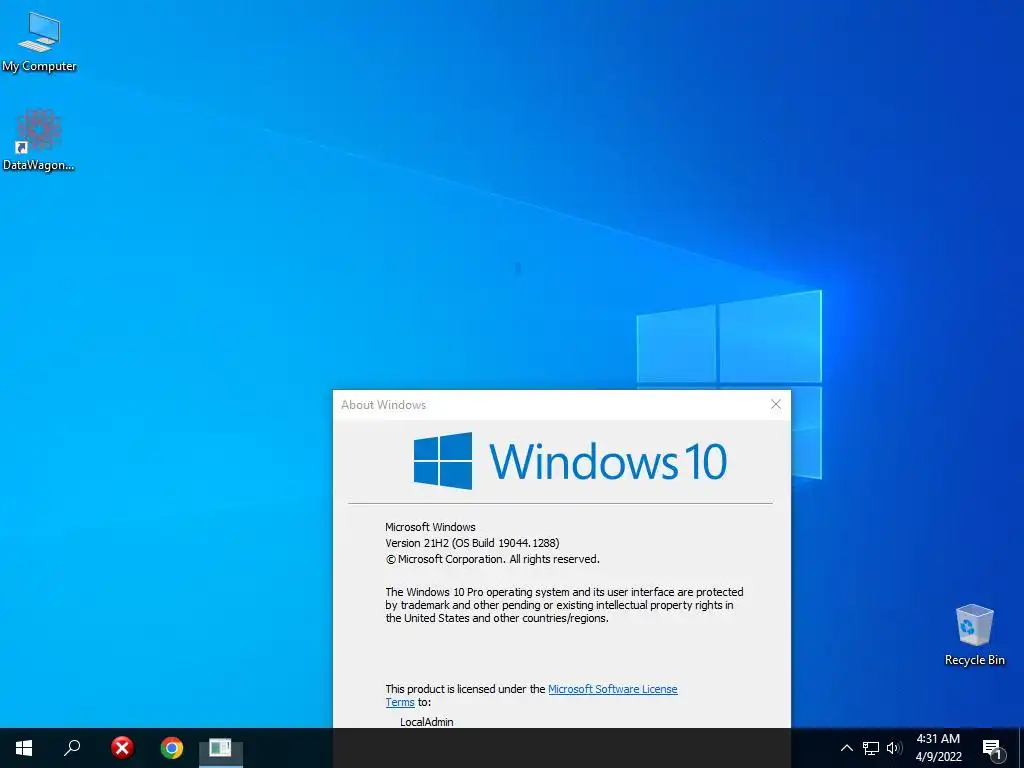This screenshot has width=1024, height=768.
Task: Click the About Windows title bar text
Action: coord(383,405)
